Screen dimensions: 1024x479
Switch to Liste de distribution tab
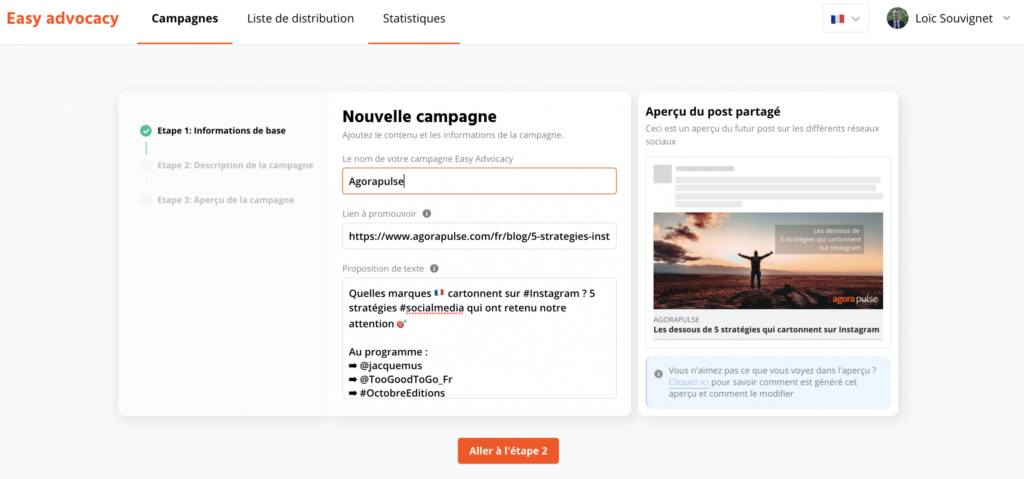point(300,18)
